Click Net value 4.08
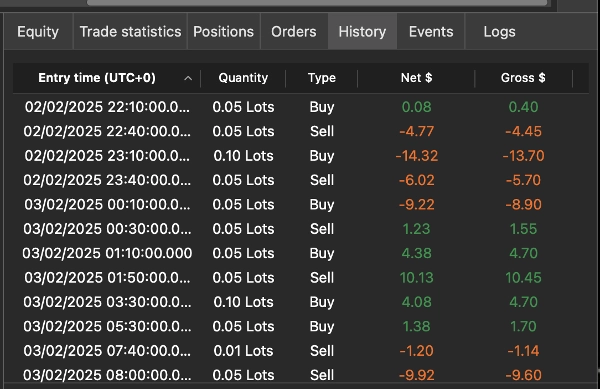The image size is (600, 389). tap(416, 302)
